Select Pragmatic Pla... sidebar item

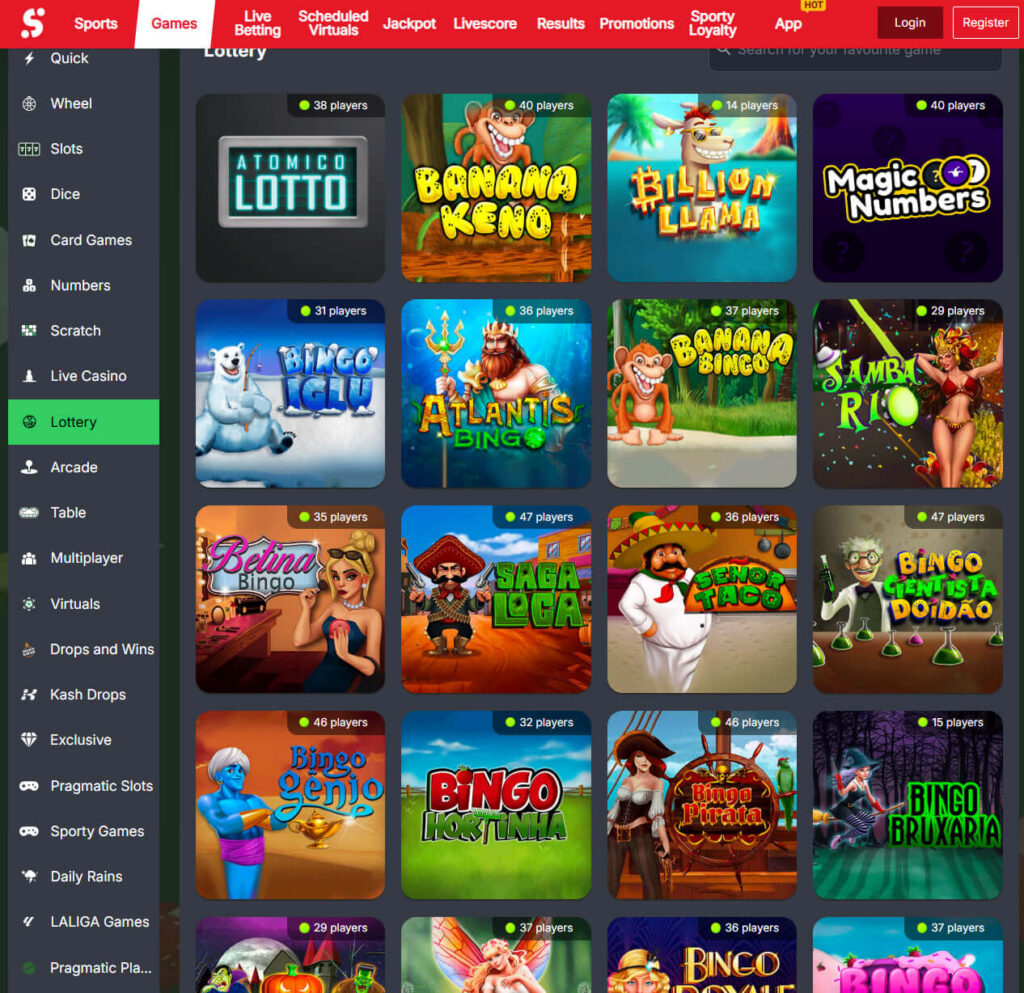84,968
